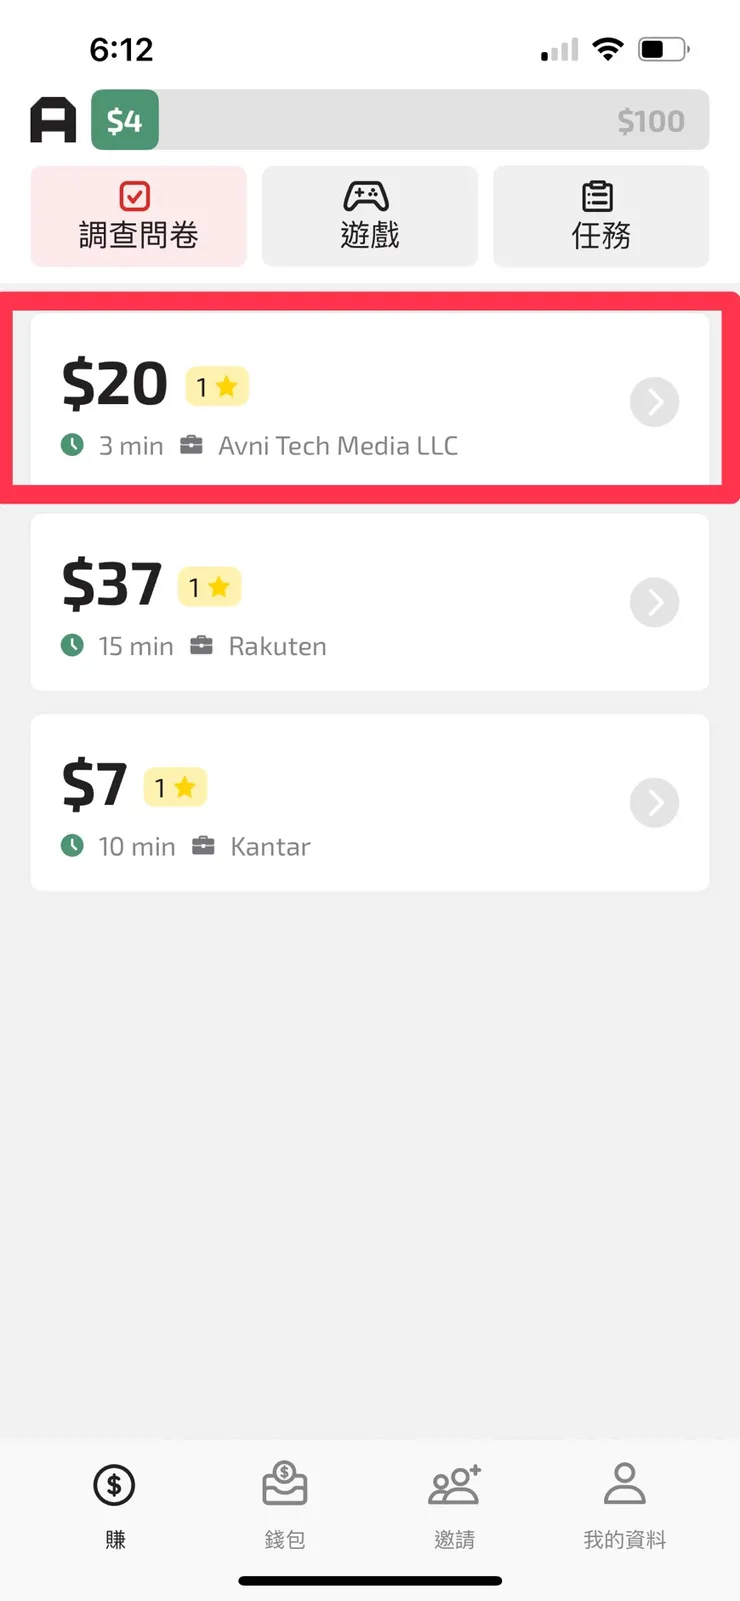This screenshot has width=740, height=1601.
Task: Tap the app logo icon at top left
Action: pos(53,120)
